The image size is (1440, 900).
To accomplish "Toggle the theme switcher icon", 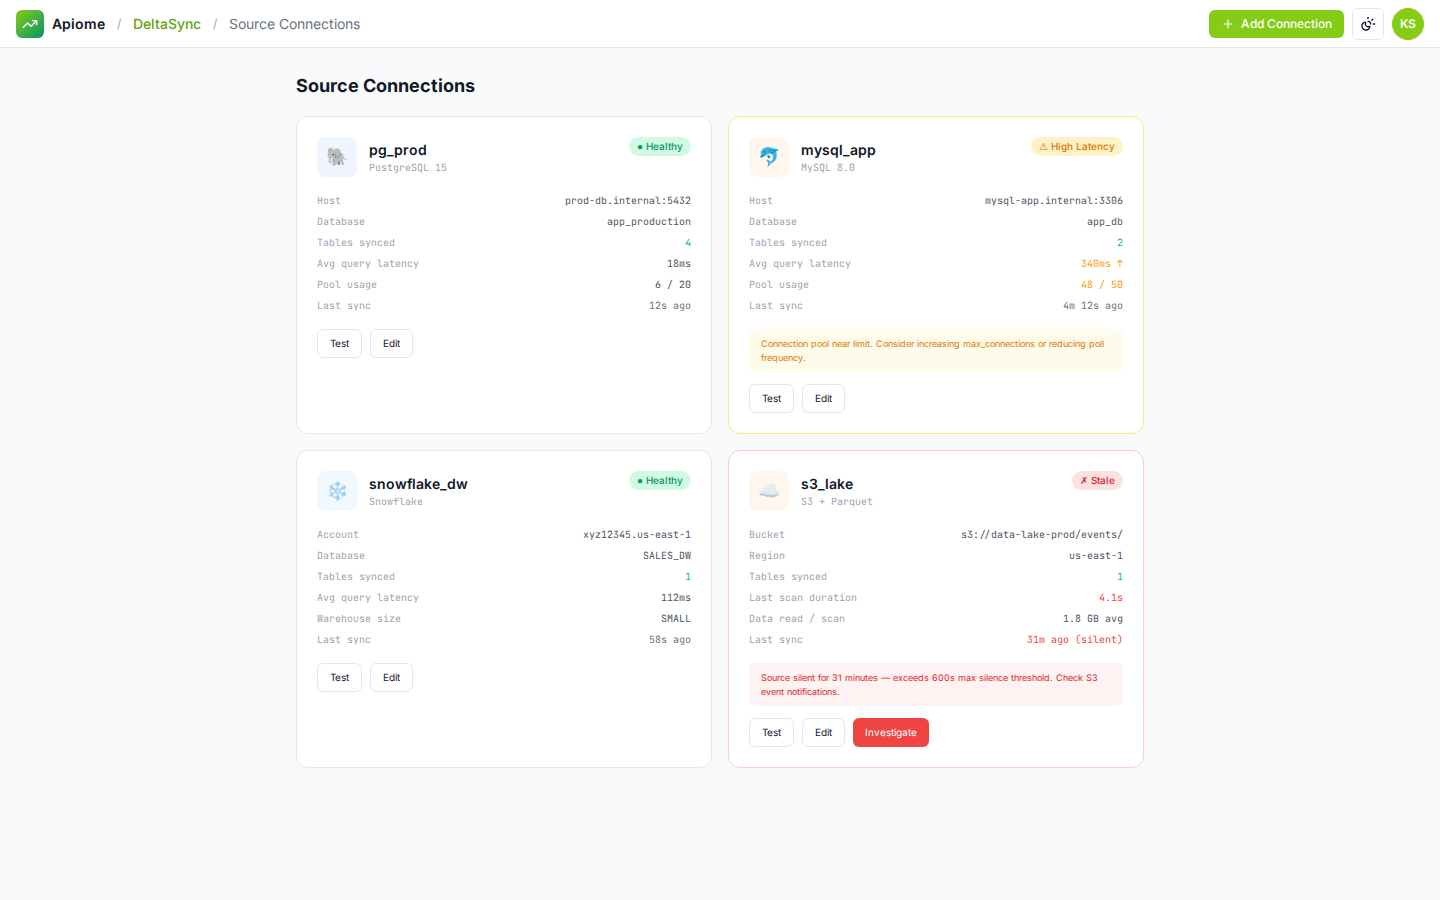I will point(1368,24).
